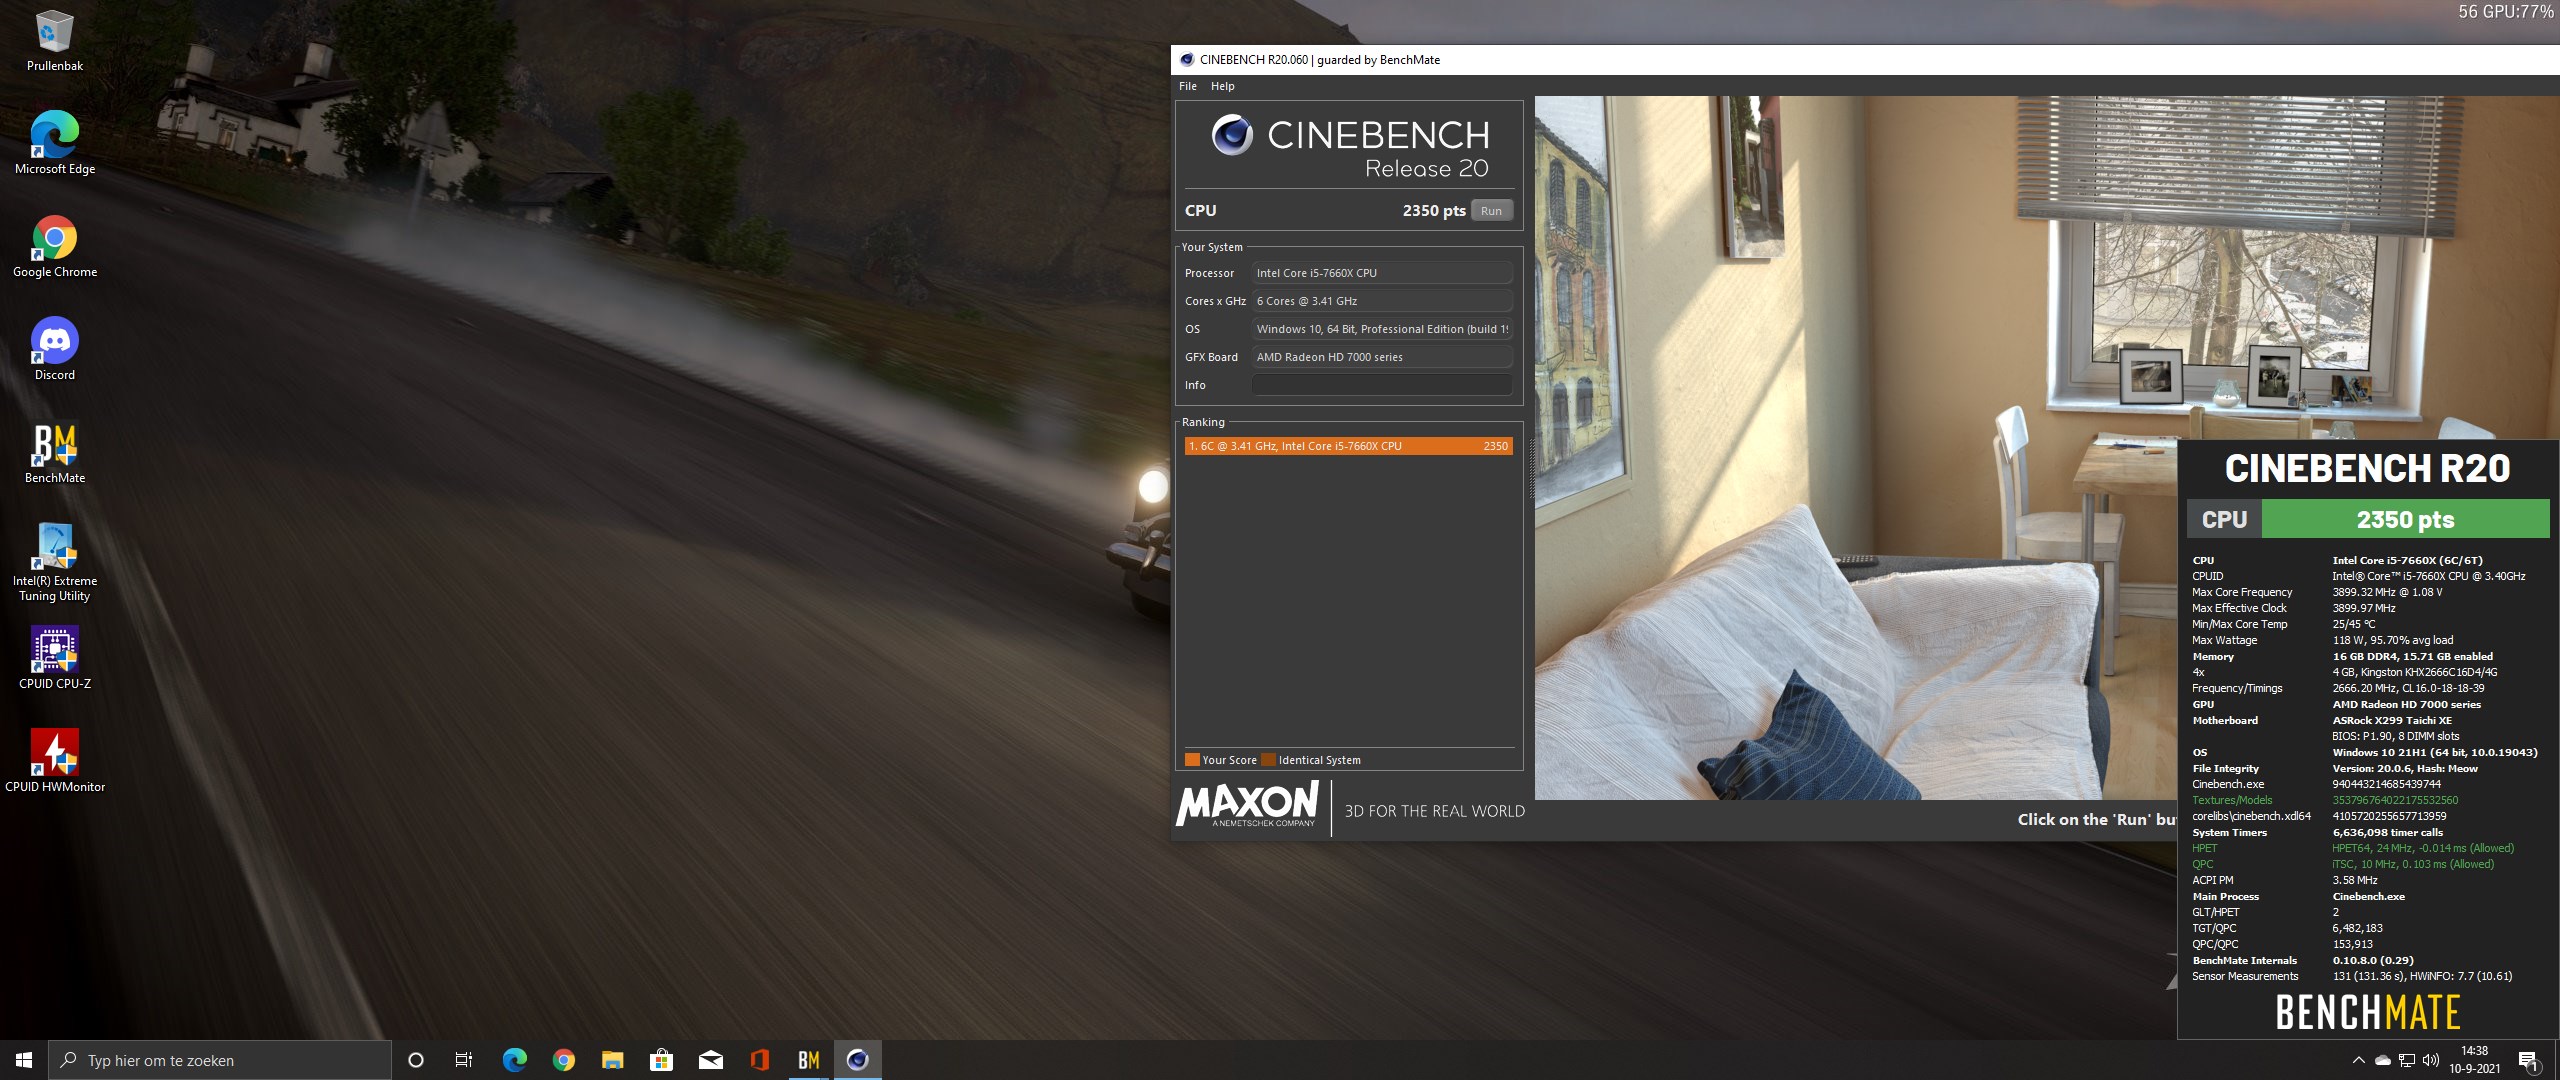Open CPUID CPU-Z desktop shortcut
Screen dimensions: 2560x1080
point(54,659)
